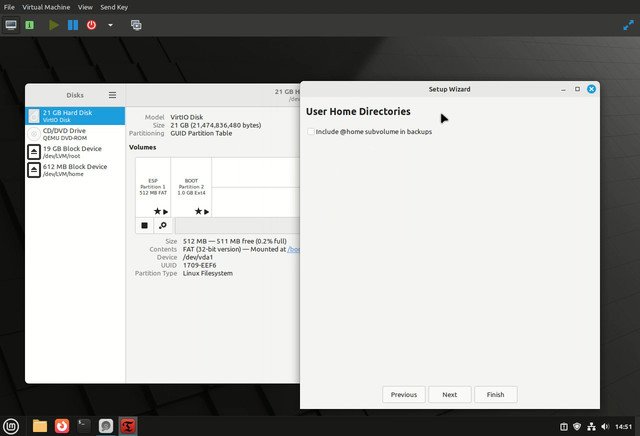Open the Virtual Machine menu

(x=46, y=7)
